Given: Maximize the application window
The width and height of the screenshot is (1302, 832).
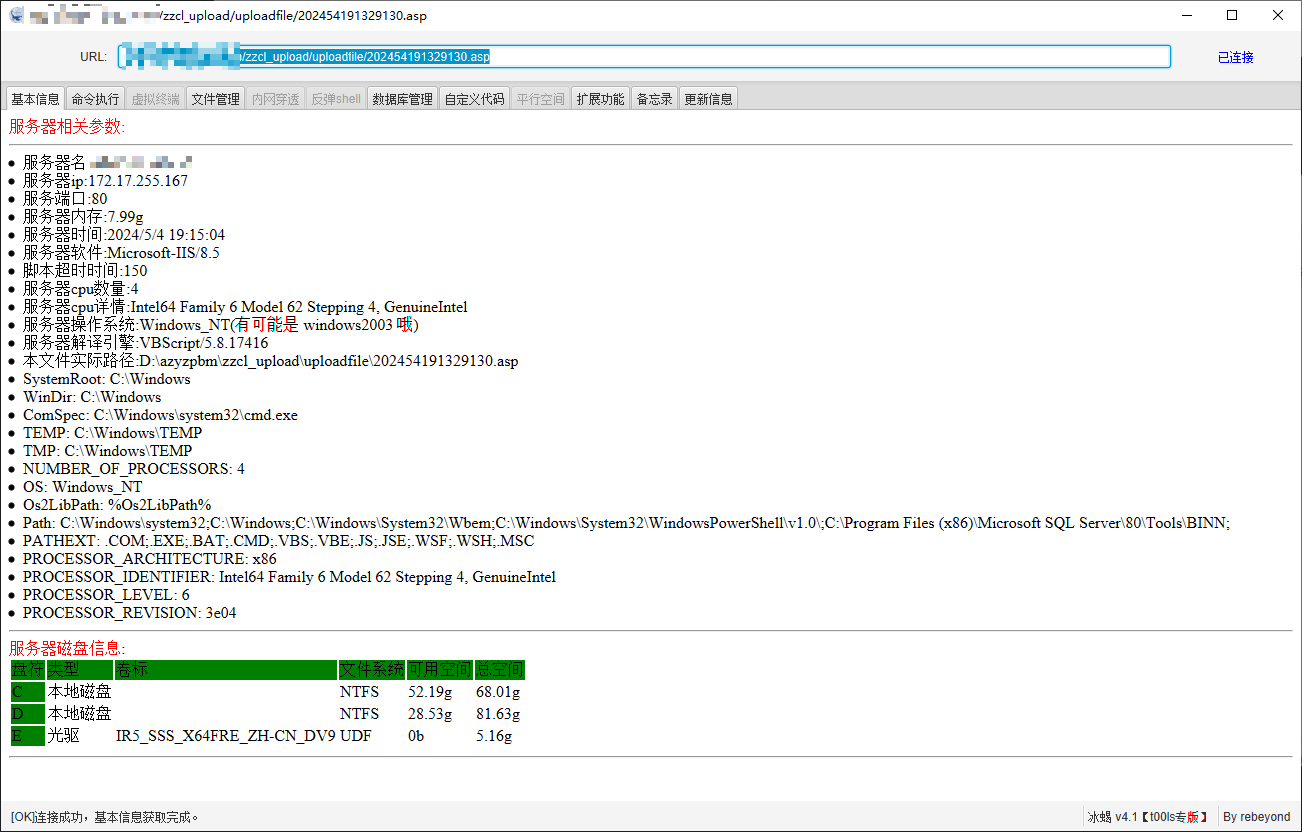Looking at the screenshot, I should pos(1232,15).
